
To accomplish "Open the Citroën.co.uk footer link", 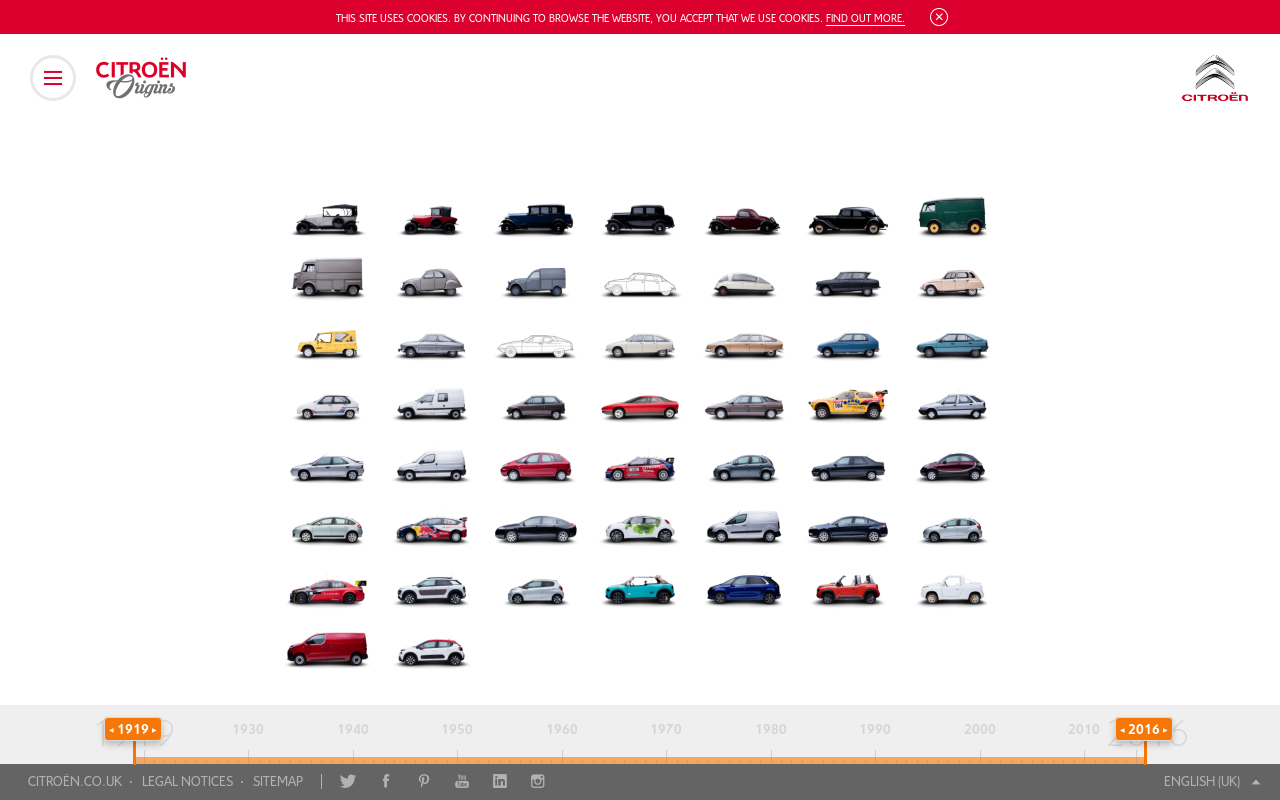I will [x=75, y=781].
